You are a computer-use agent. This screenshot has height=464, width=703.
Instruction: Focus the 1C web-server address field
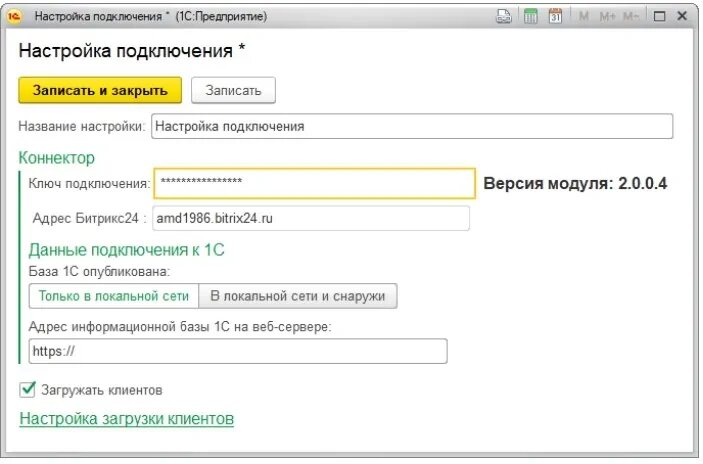pos(238,351)
